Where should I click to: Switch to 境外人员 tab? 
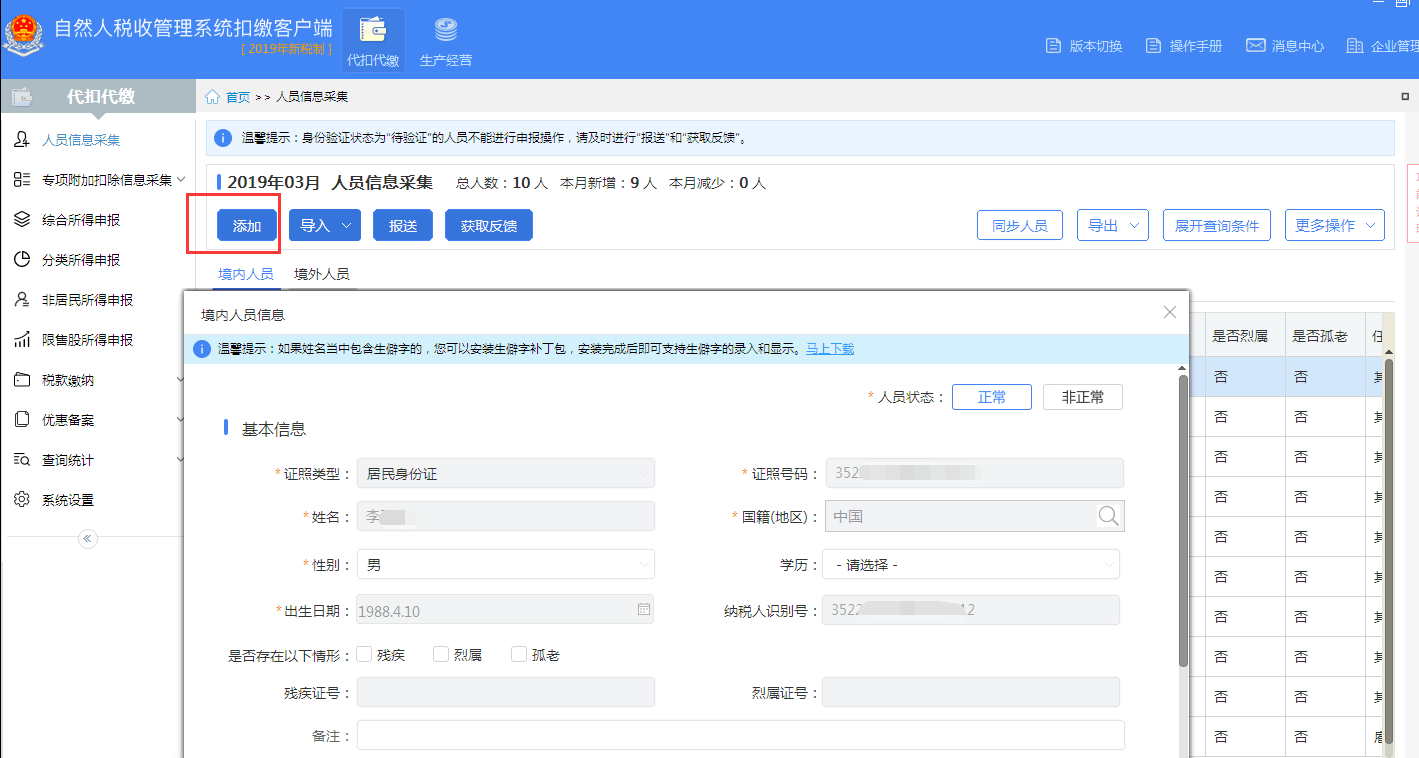click(322, 274)
